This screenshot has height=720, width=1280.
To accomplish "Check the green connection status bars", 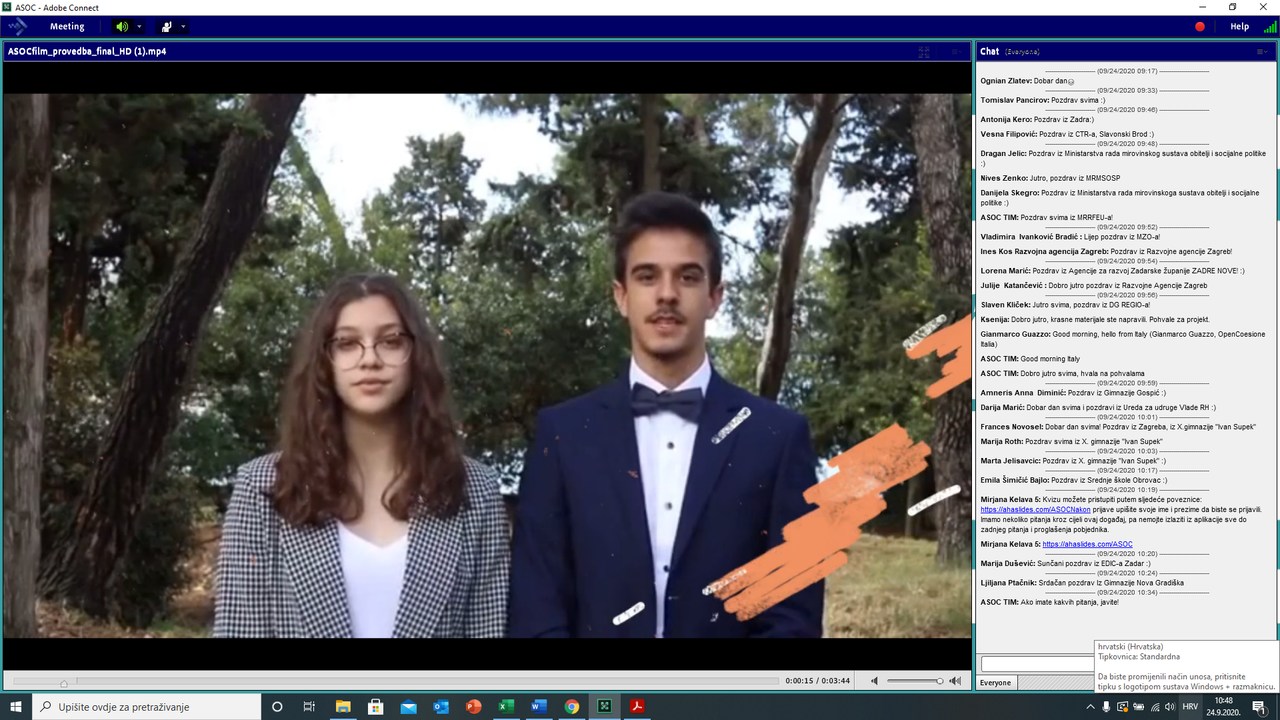I will pos(1269,27).
